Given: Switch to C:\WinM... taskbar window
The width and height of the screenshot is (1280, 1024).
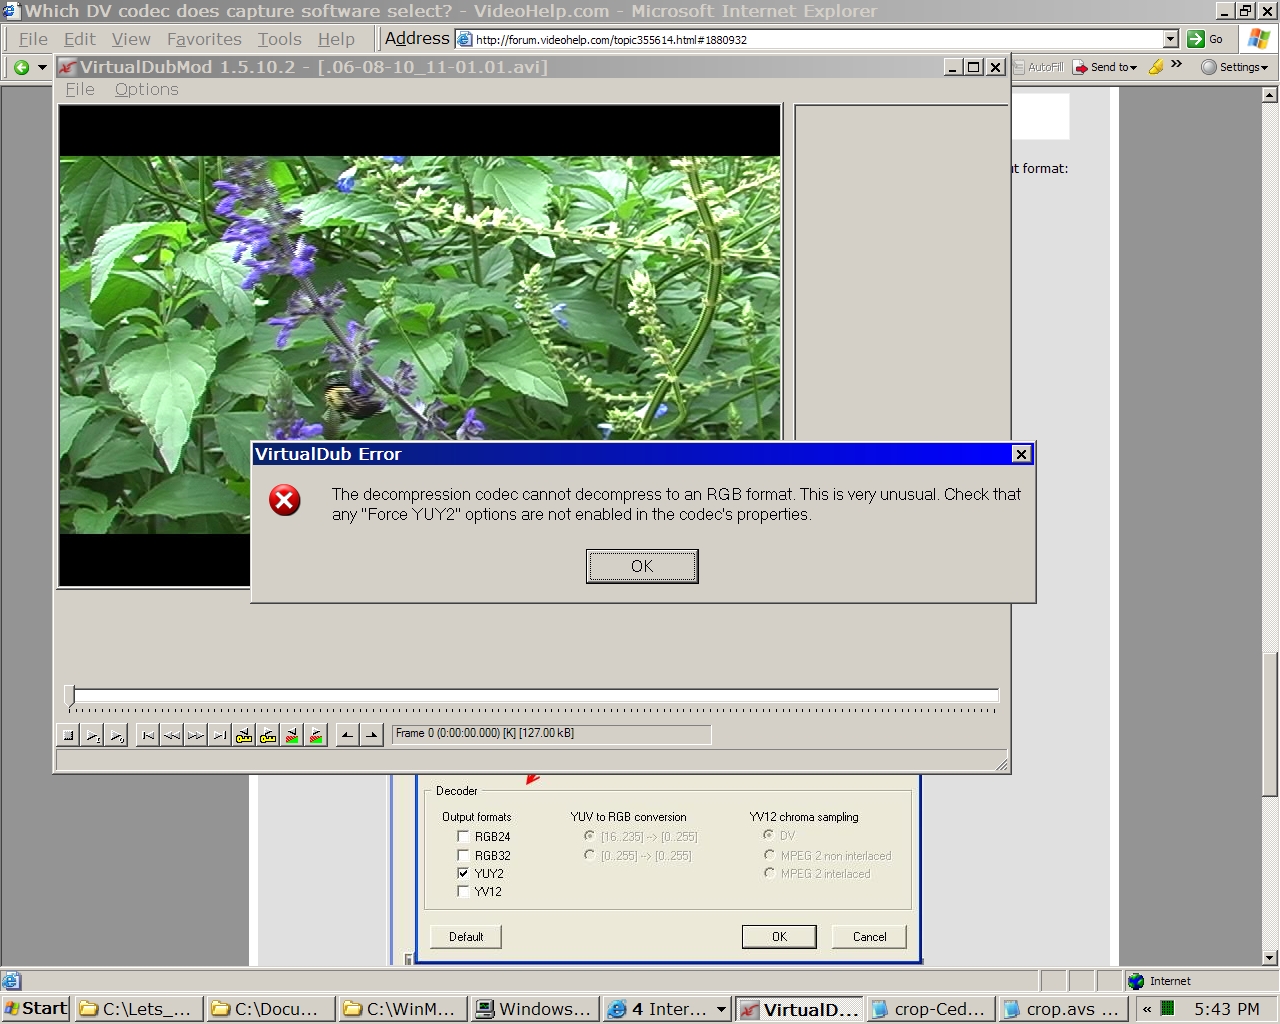Looking at the screenshot, I should [402, 1009].
